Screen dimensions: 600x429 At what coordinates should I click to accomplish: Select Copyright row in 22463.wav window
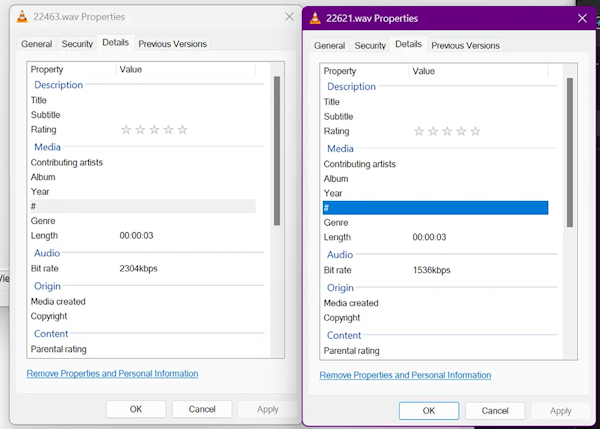point(143,316)
